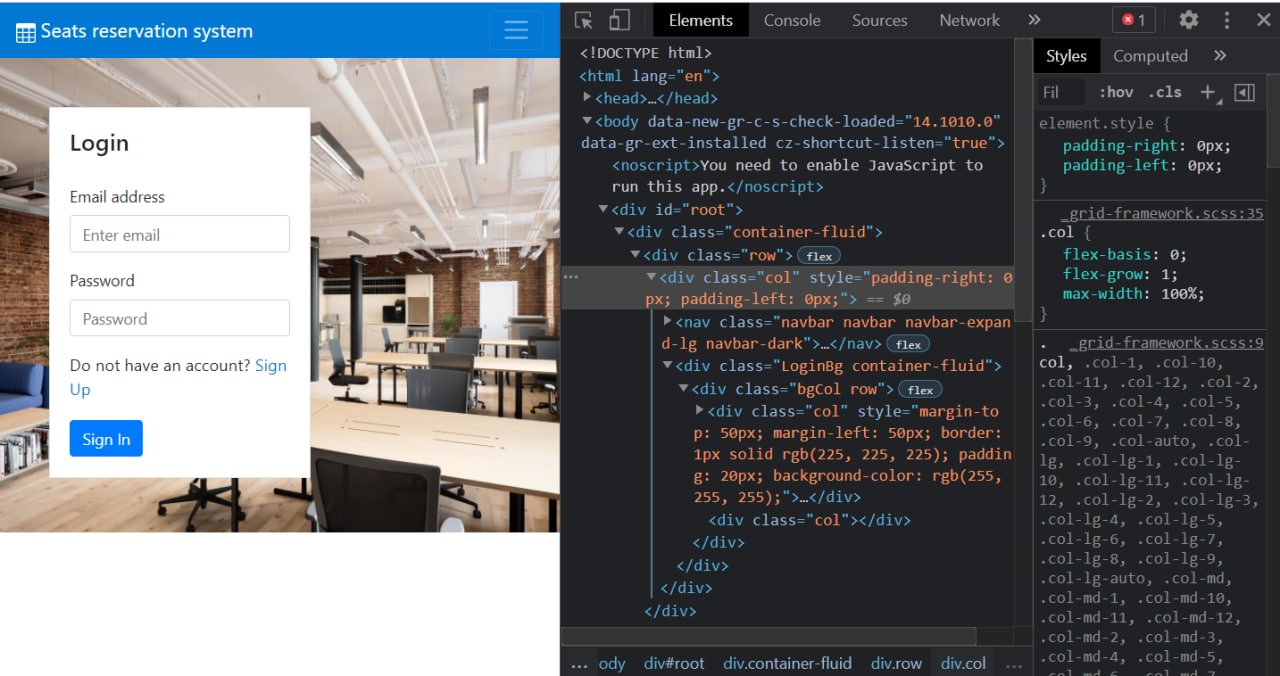Click the red error count badge
This screenshot has width=1280, height=676.
[x=1134, y=20]
